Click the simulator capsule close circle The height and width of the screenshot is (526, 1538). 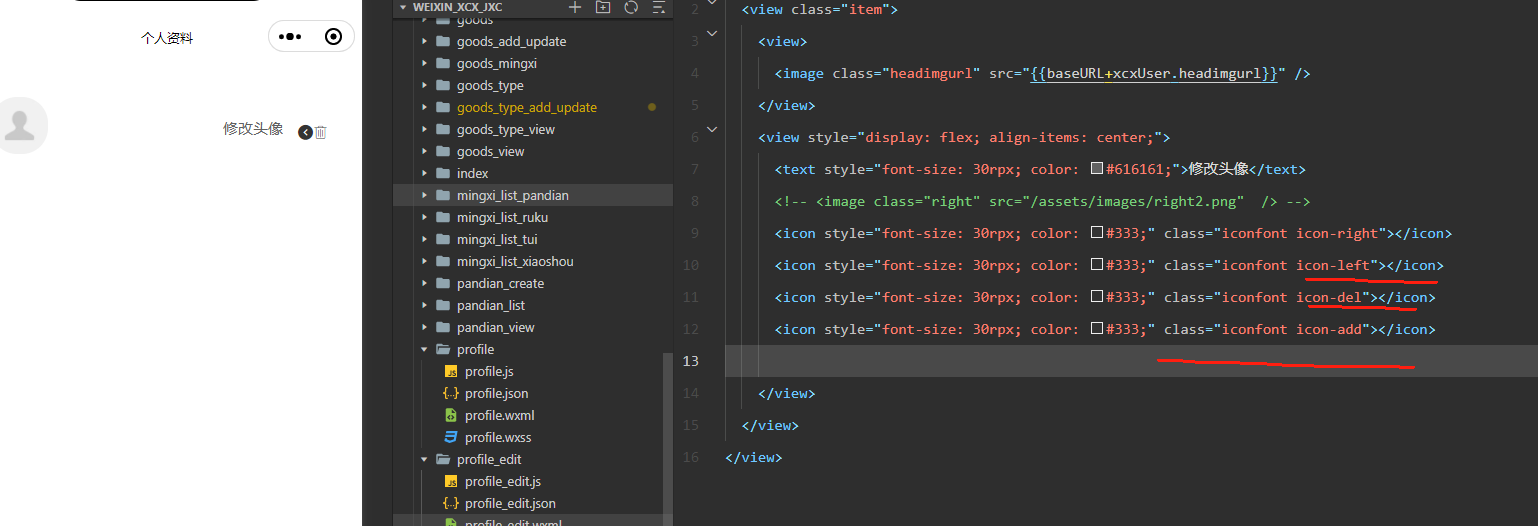(x=334, y=37)
